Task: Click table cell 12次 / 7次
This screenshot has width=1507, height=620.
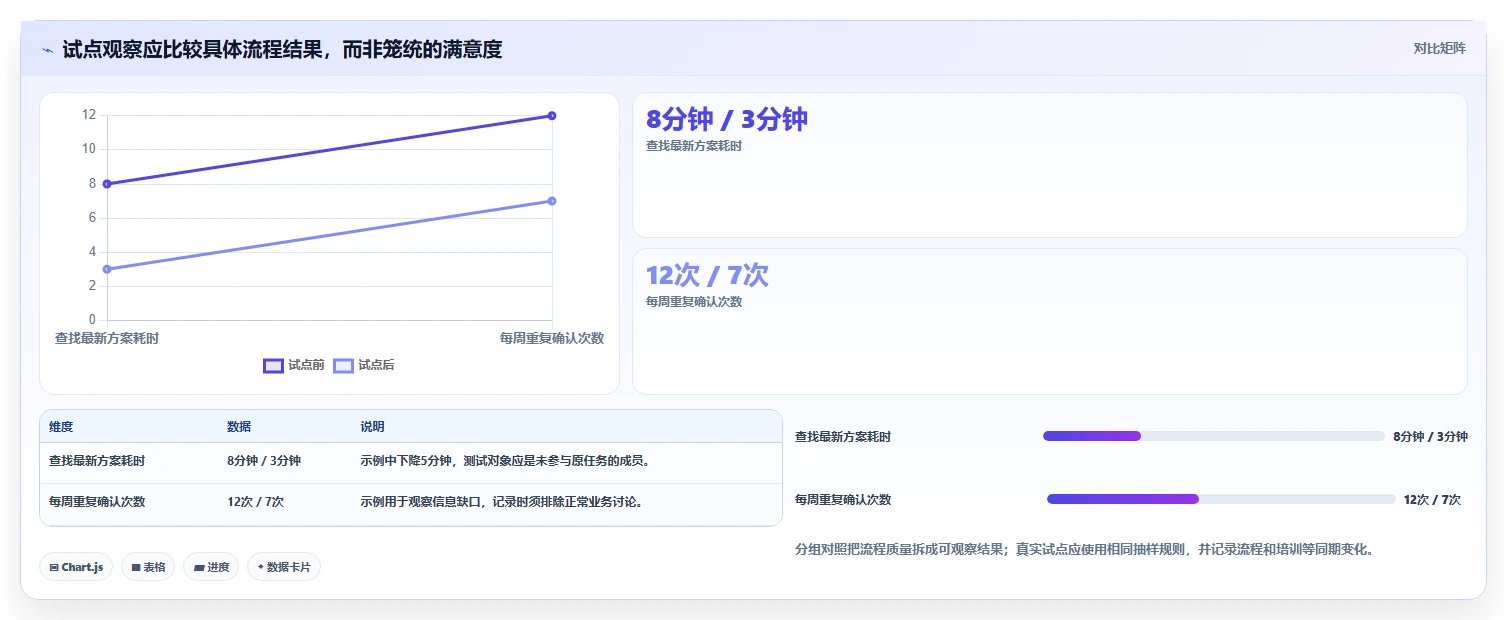Action: point(256,502)
